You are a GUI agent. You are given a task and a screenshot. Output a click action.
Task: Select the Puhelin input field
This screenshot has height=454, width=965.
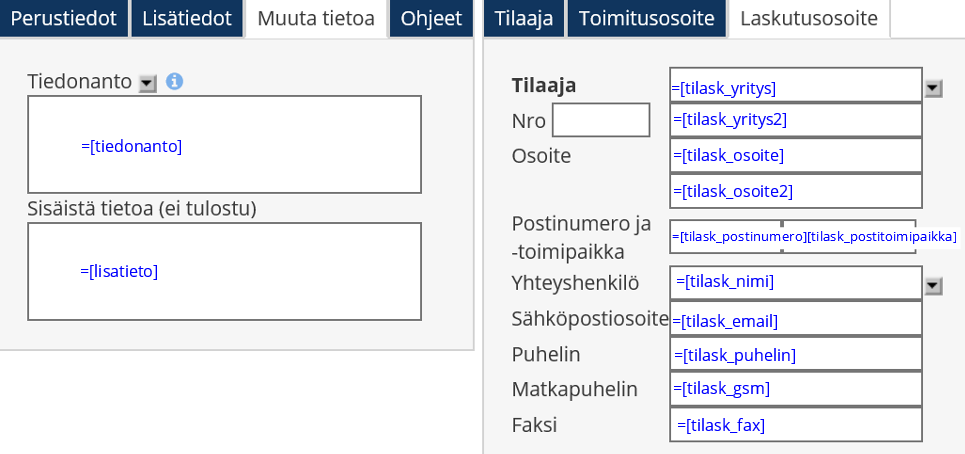(795, 355)
